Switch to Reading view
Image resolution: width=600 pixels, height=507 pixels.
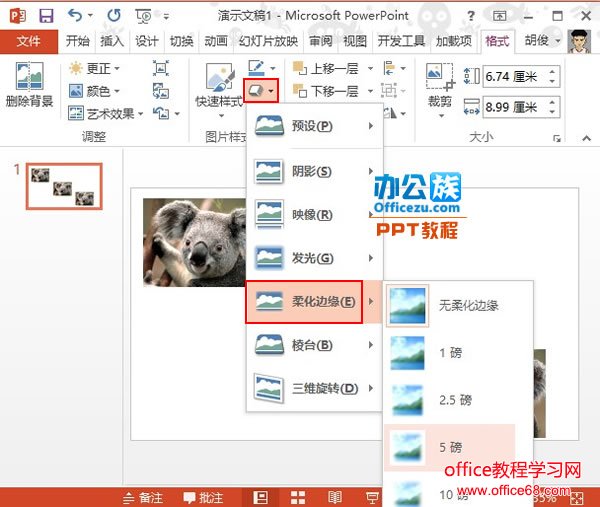pyautogui.click(x=335, y=497)
